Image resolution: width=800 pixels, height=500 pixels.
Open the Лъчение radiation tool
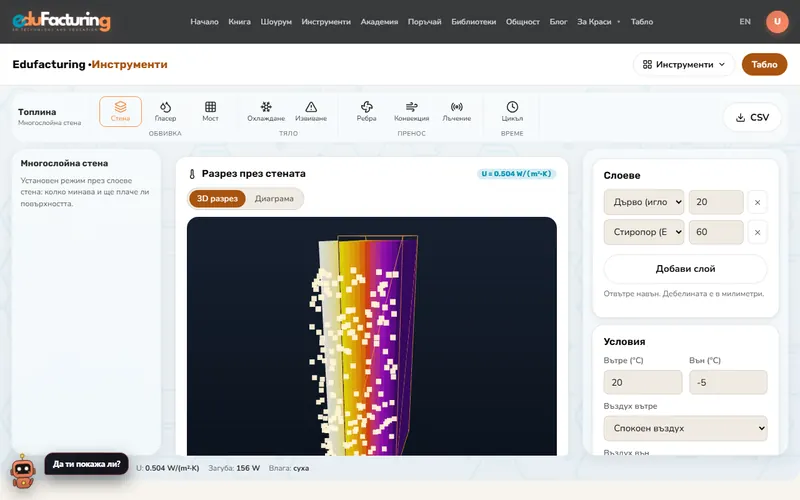(x=457, y=111)
